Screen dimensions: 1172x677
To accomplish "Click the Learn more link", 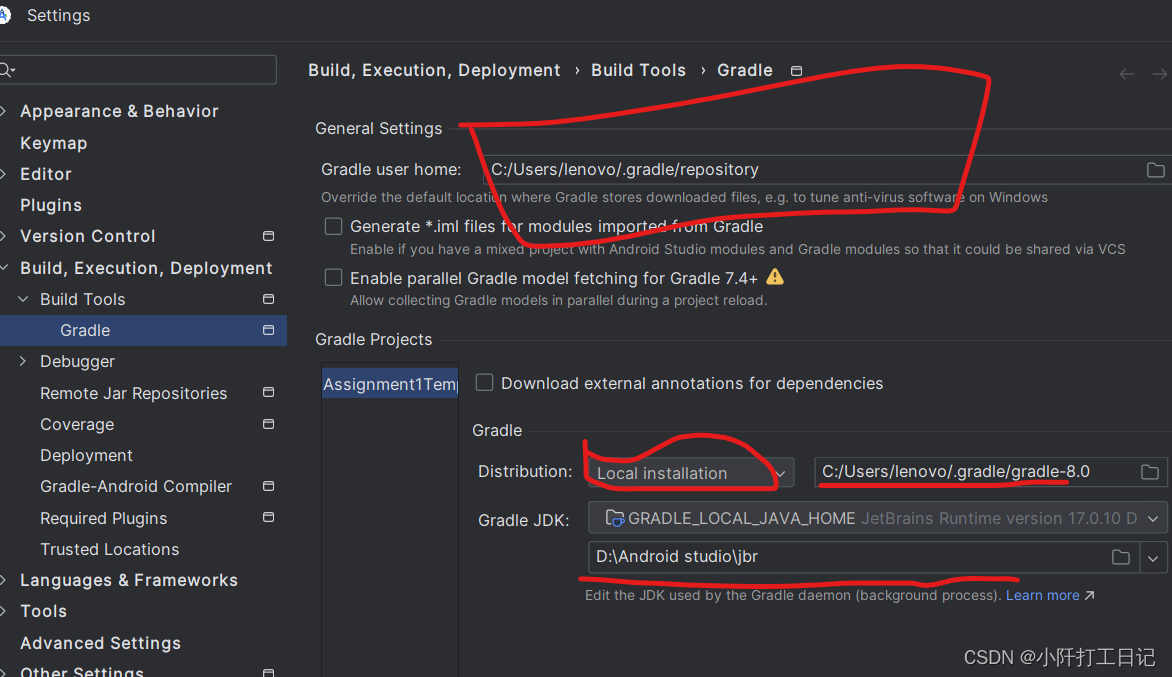I will coord(1043,595).
